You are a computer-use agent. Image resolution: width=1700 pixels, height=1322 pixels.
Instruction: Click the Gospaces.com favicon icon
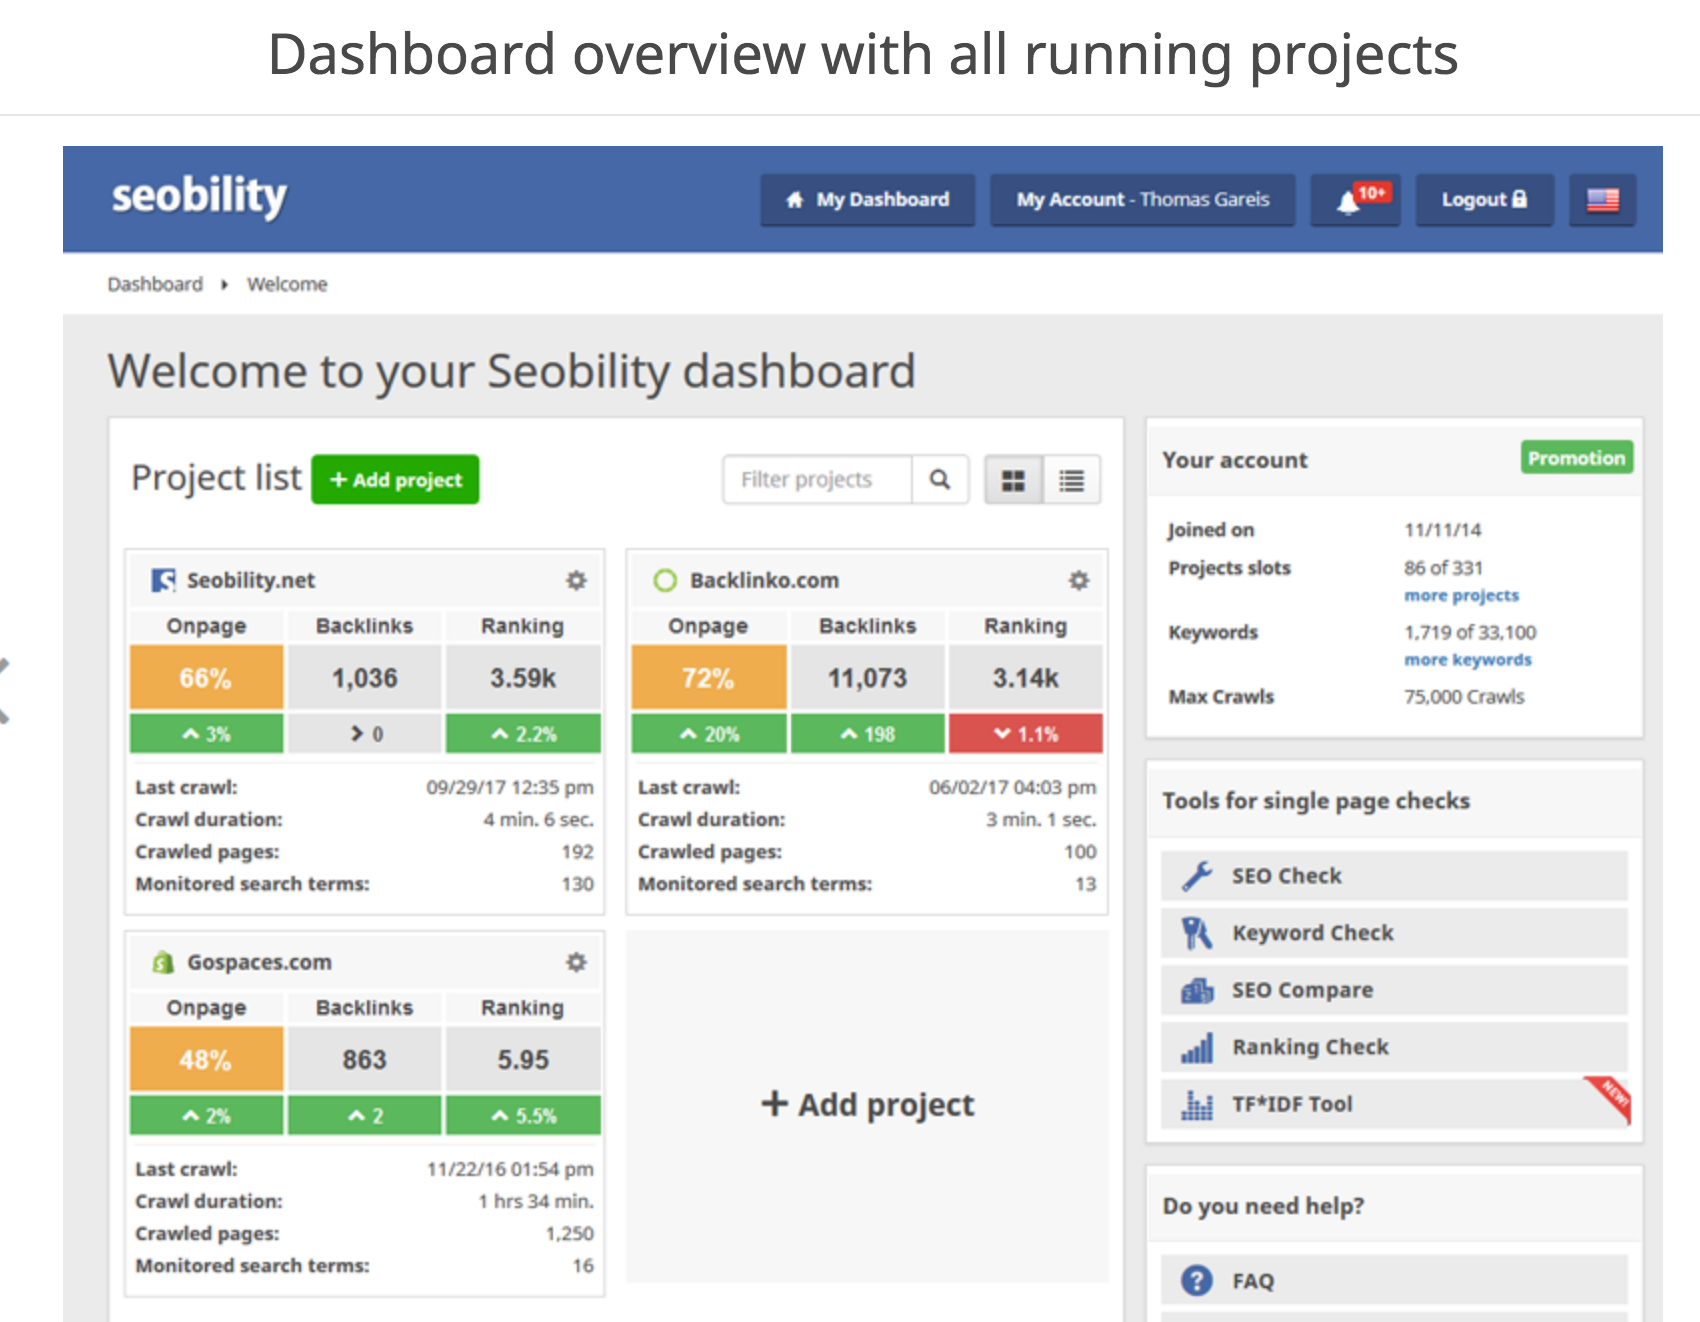tap(163, 962)
